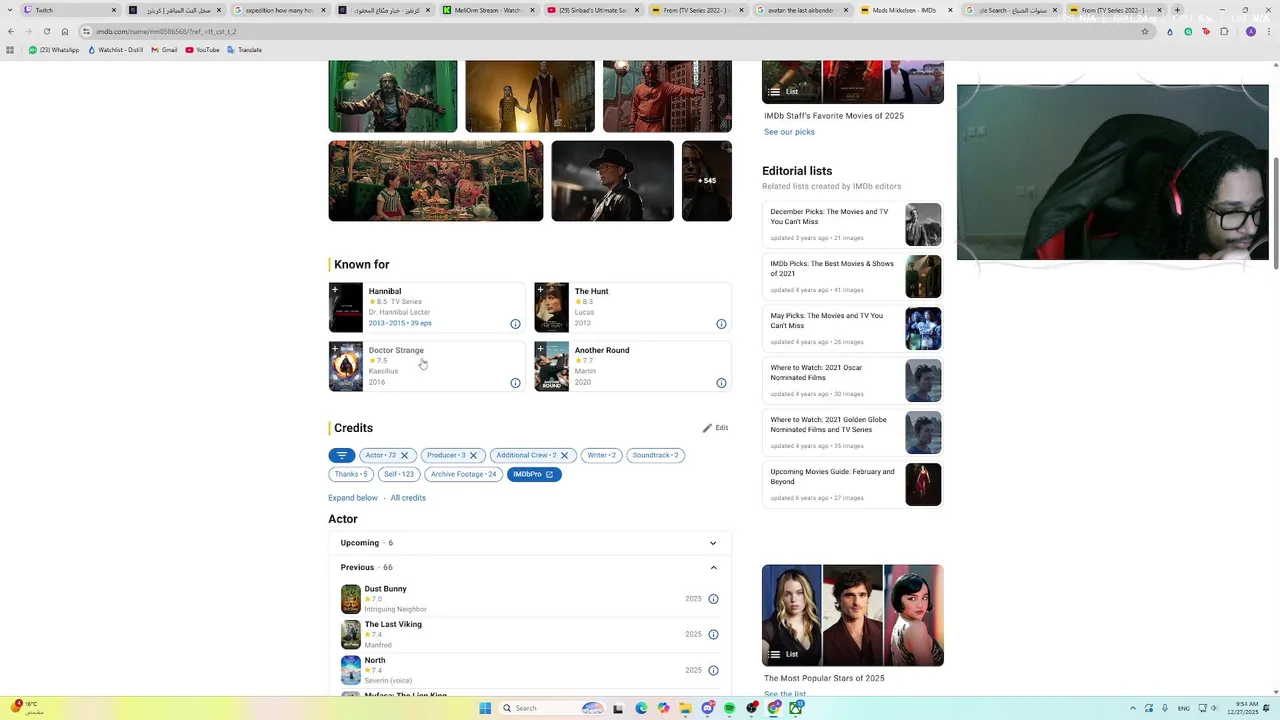Open the +545 more photos thumbnail
The image size is (1280, 720).
(707, 181)
